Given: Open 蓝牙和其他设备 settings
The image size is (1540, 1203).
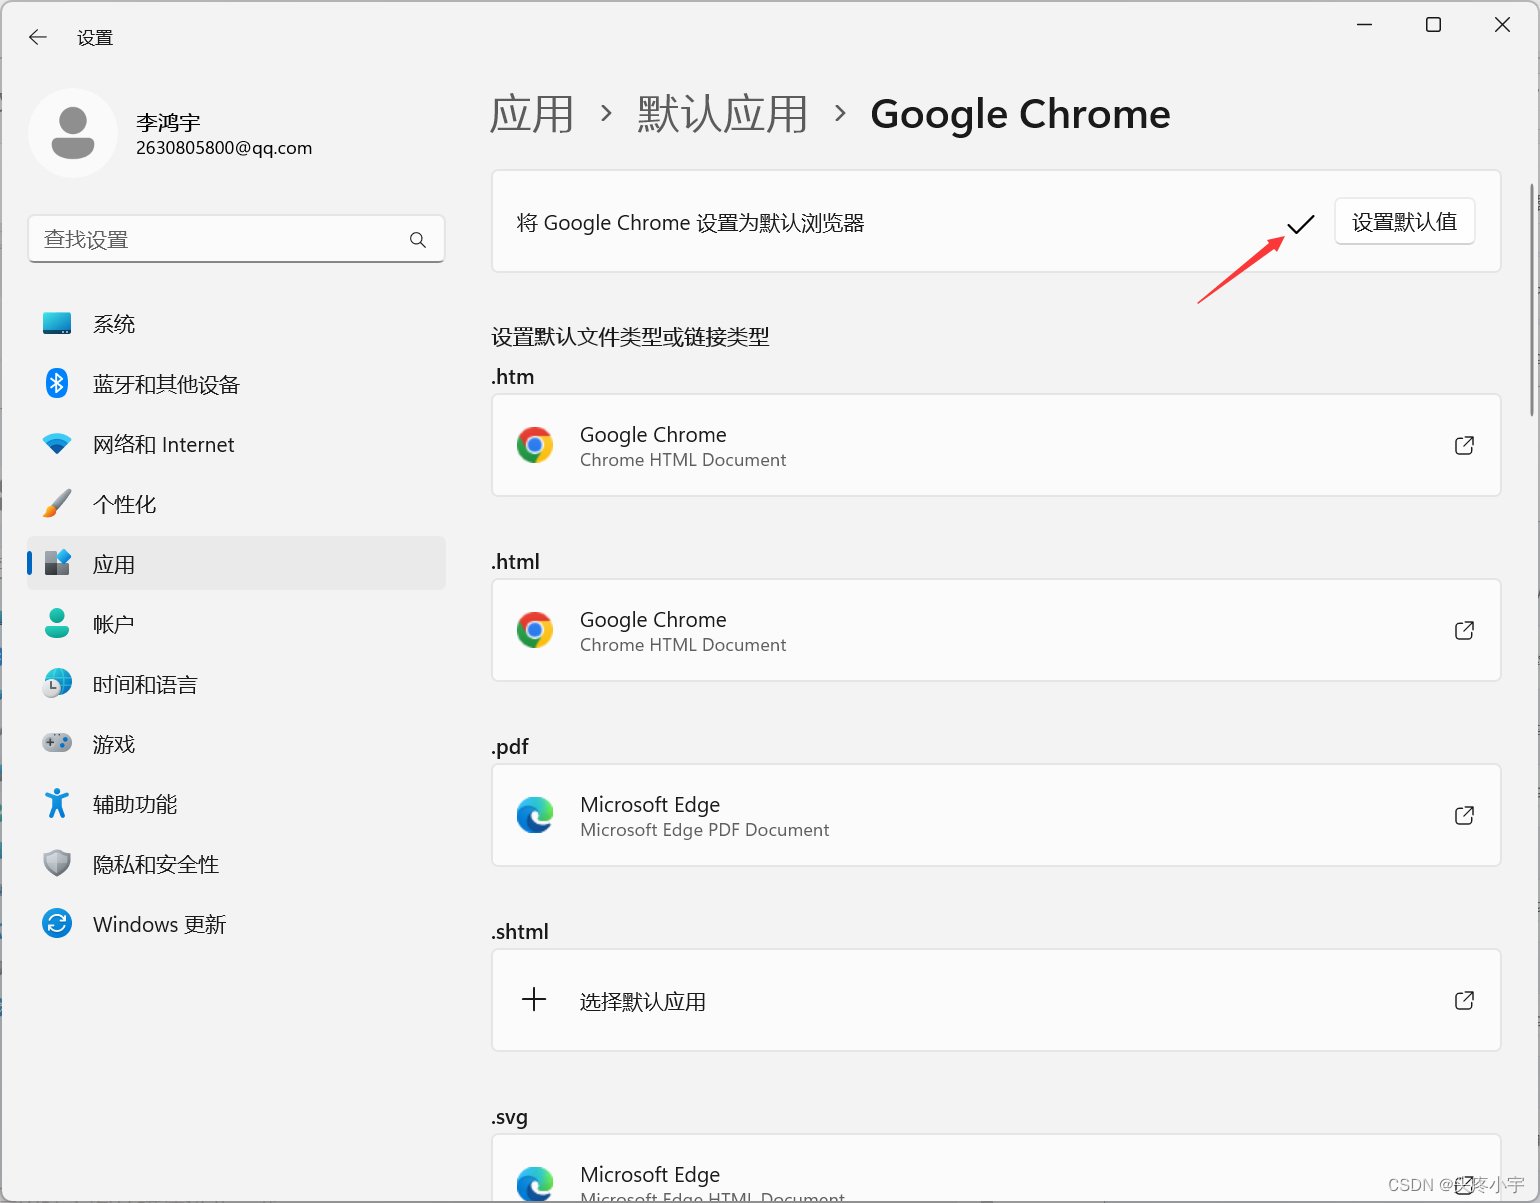Looking at the screenshot, I should coord(236,384).
